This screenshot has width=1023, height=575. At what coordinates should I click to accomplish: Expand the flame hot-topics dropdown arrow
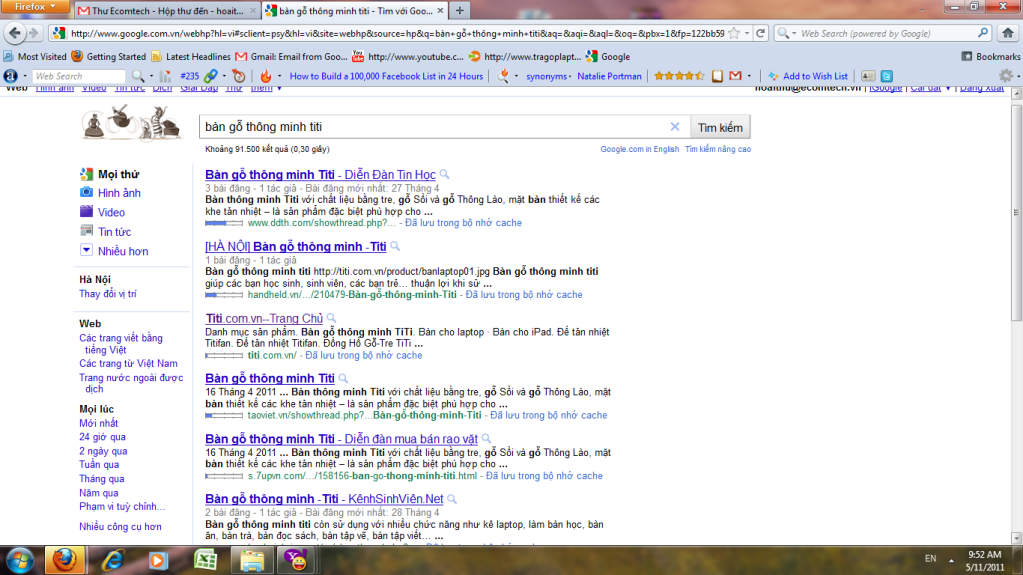point(279,76)
